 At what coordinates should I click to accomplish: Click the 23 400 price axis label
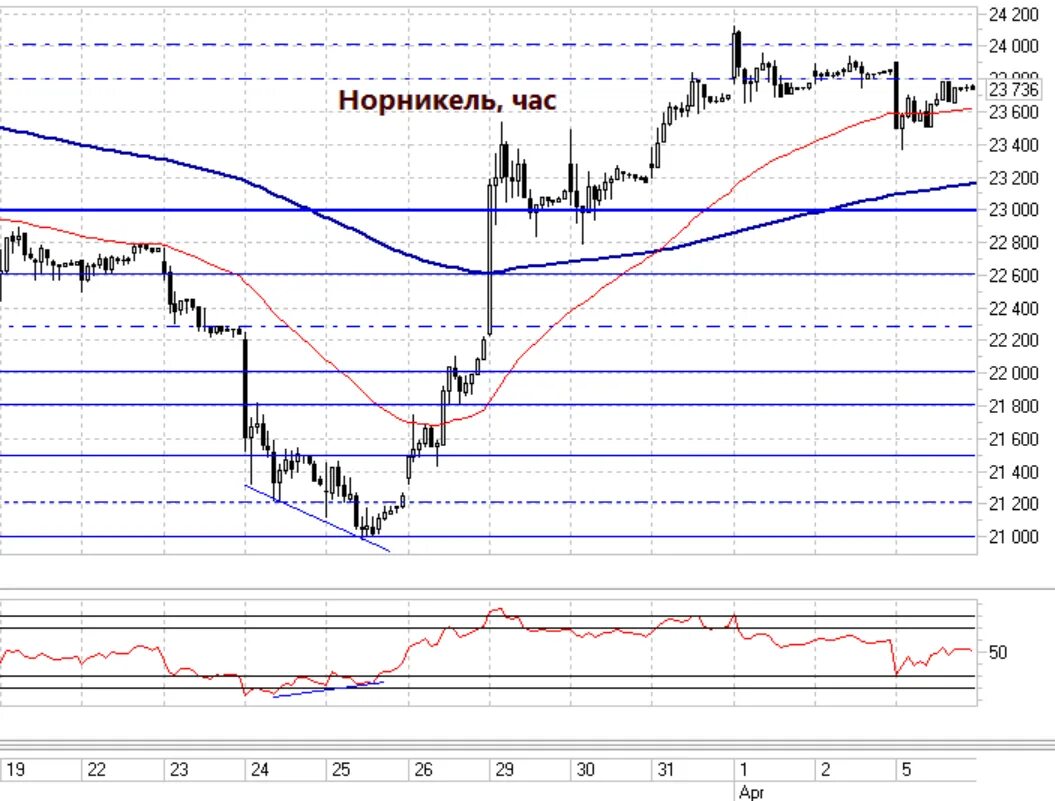point(1013,145)
